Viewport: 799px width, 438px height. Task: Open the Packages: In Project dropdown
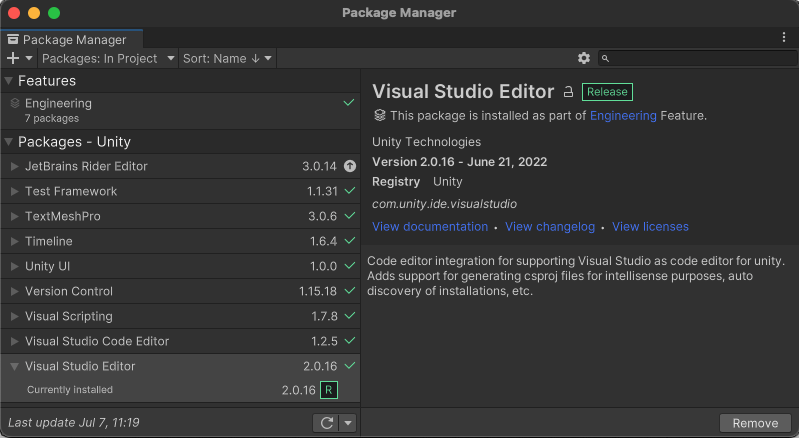(107, 59)
